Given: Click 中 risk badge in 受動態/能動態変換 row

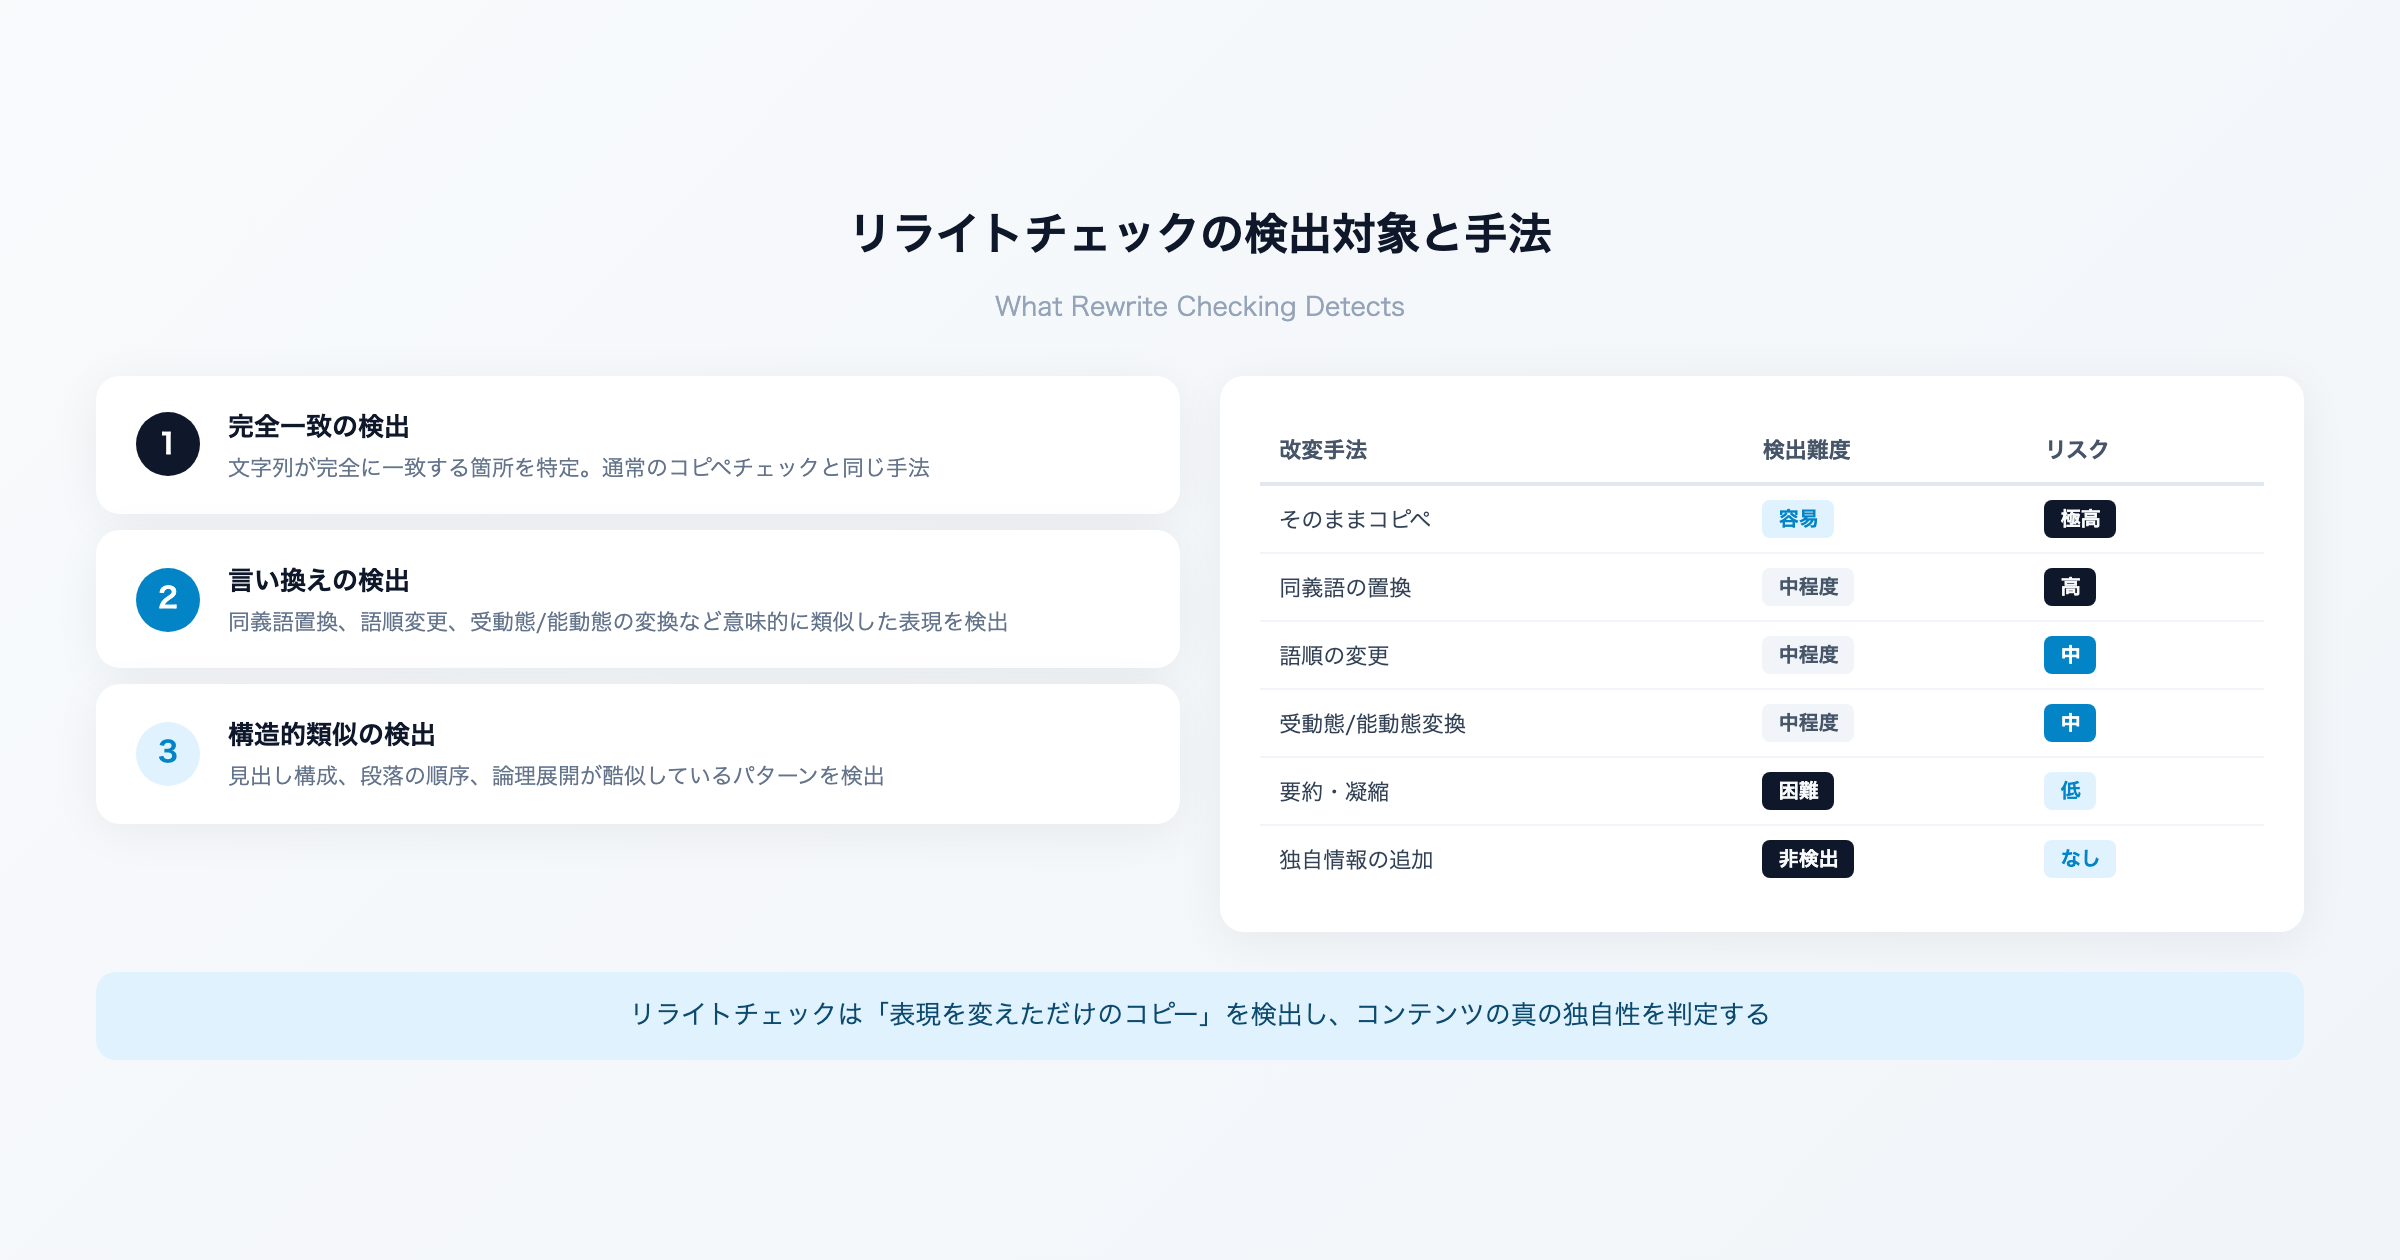Looking at the screenshot, I should [2070, 723].
